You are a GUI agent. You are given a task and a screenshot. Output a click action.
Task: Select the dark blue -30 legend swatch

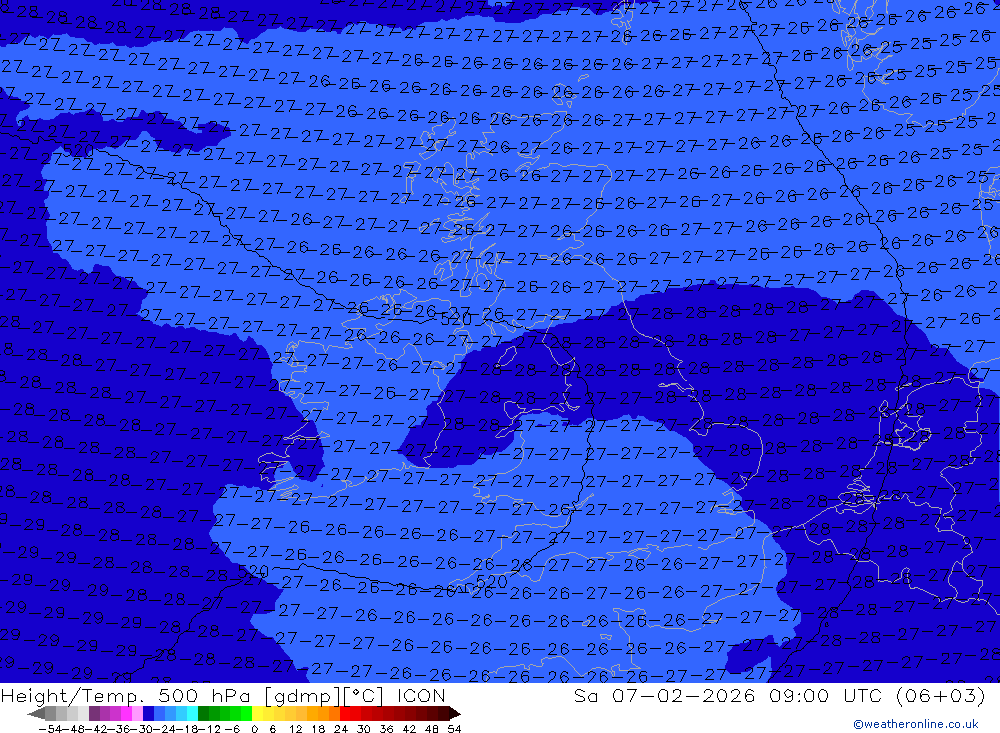pyautogui.click(x=149, y=713)
